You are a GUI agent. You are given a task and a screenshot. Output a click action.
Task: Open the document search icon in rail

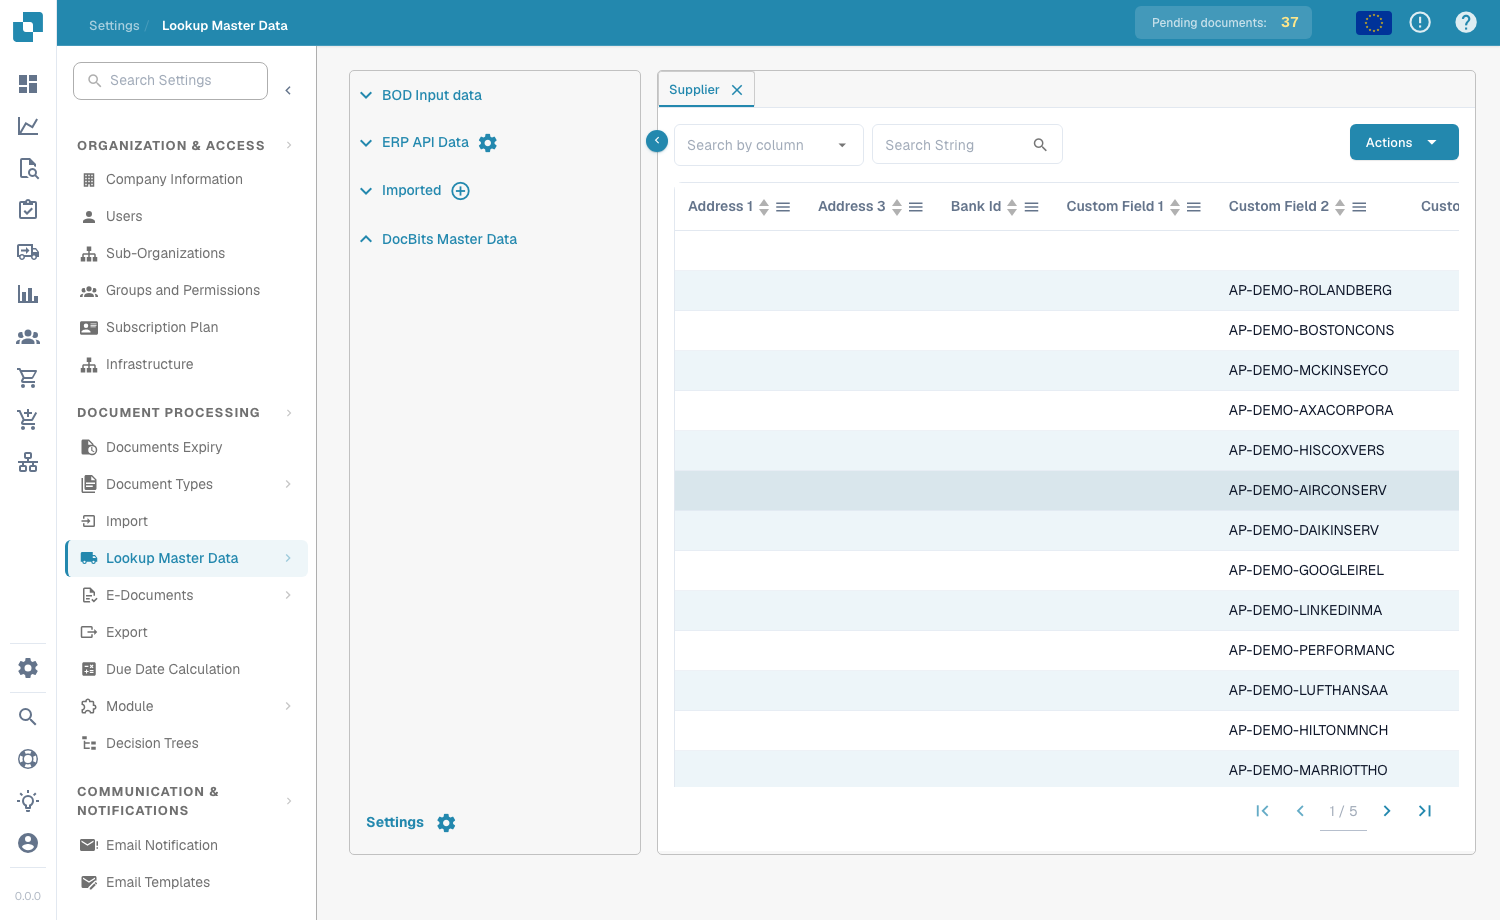pos(28,168)
